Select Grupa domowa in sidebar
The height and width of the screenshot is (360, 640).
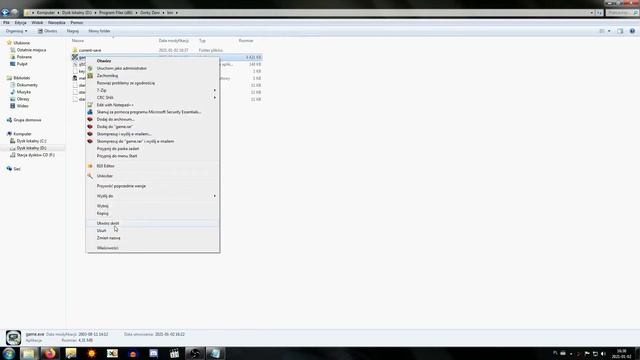pyautogui.click(x=27, y=120)
